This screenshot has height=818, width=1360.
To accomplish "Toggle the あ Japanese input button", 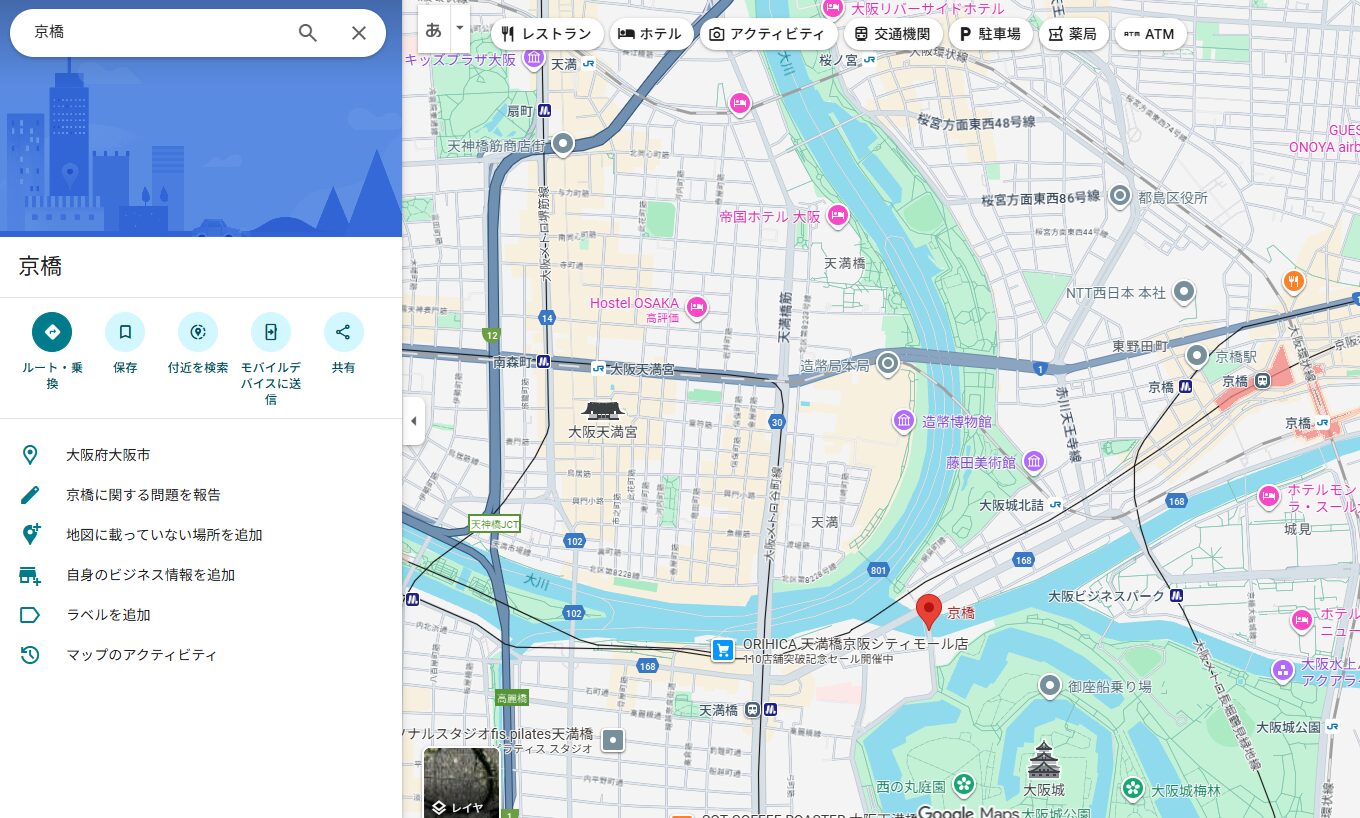I will tap(434, 30).
